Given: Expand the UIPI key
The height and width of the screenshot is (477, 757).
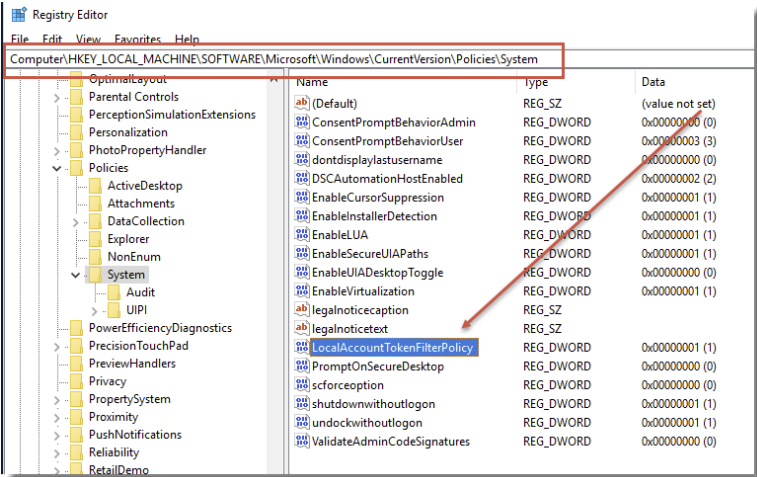Looking at the screenshot, I should [94, 311].
